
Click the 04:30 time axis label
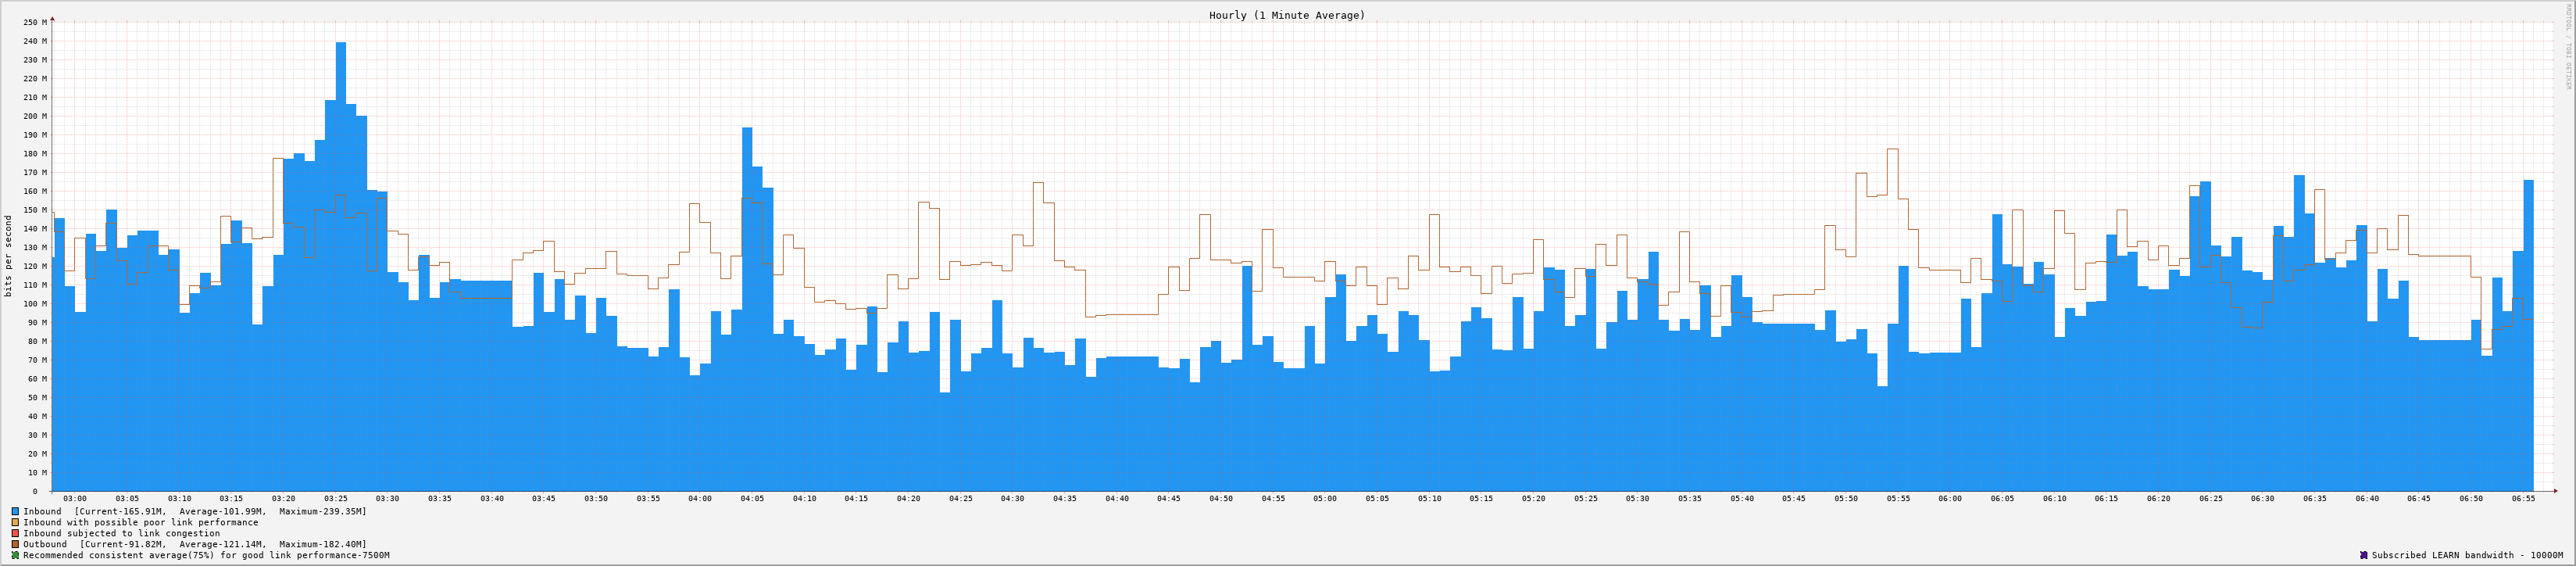pos(1012,498)
